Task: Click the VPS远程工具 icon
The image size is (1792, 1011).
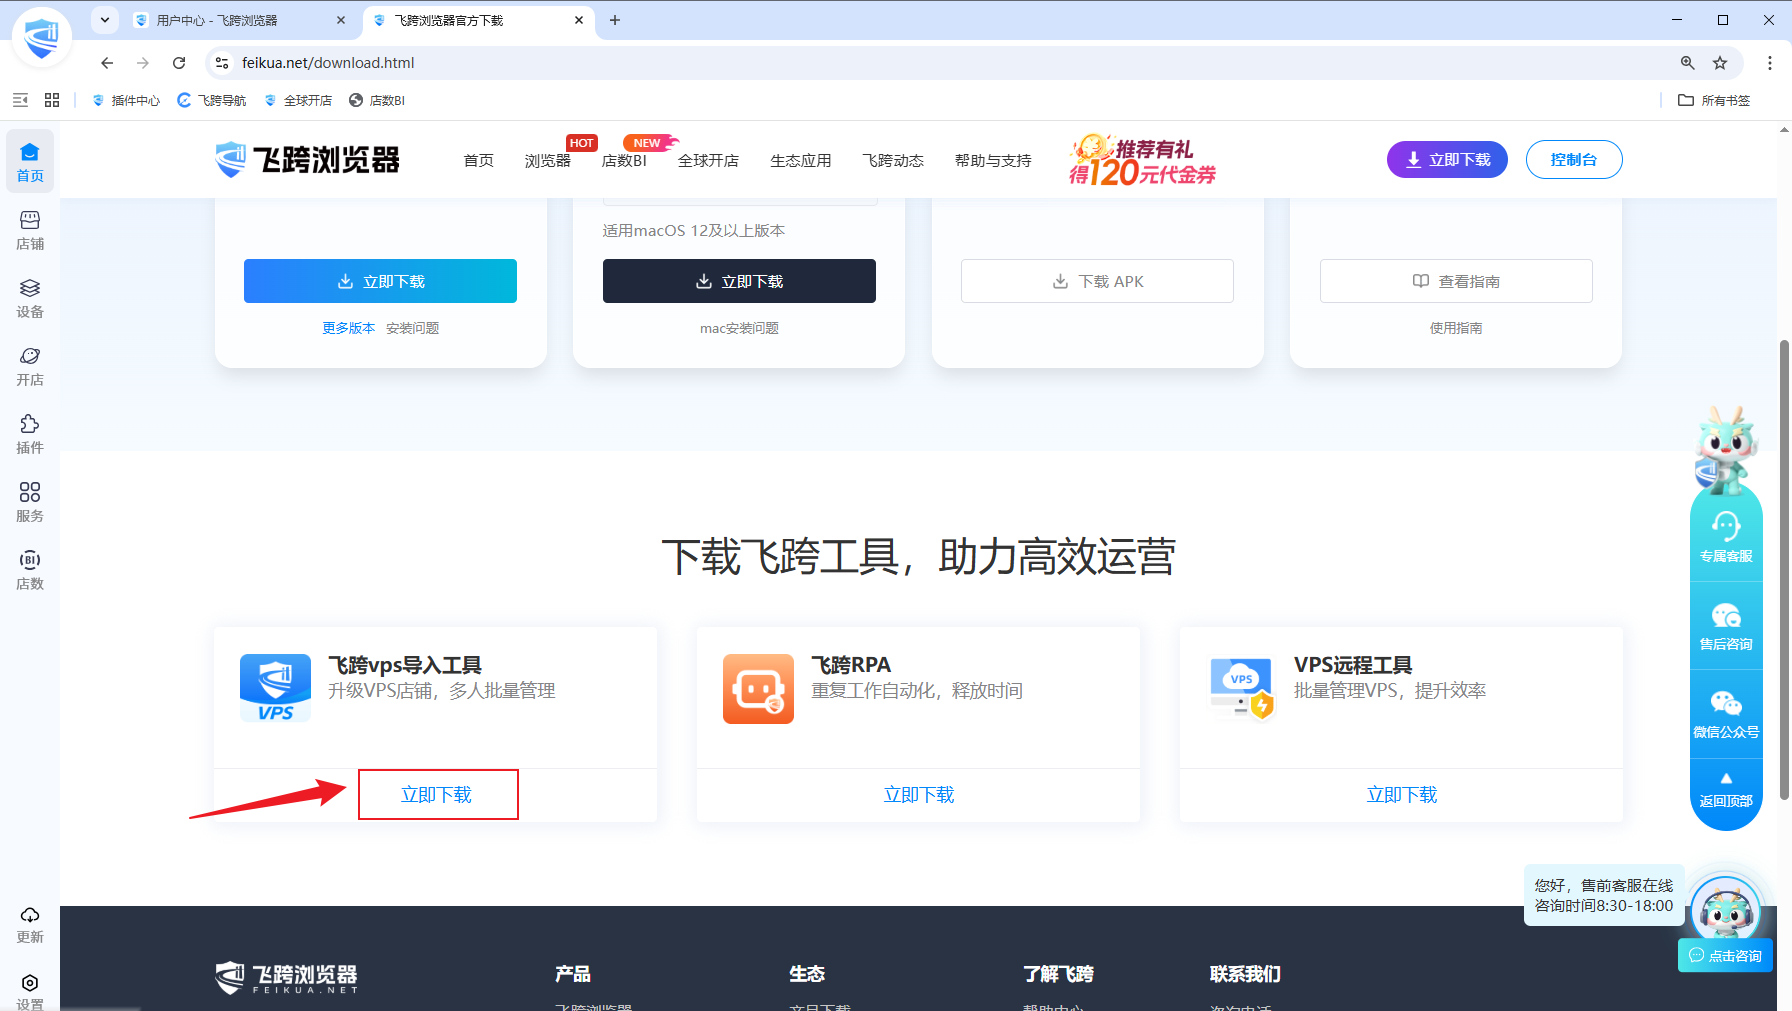Action: click(1241, 688)
